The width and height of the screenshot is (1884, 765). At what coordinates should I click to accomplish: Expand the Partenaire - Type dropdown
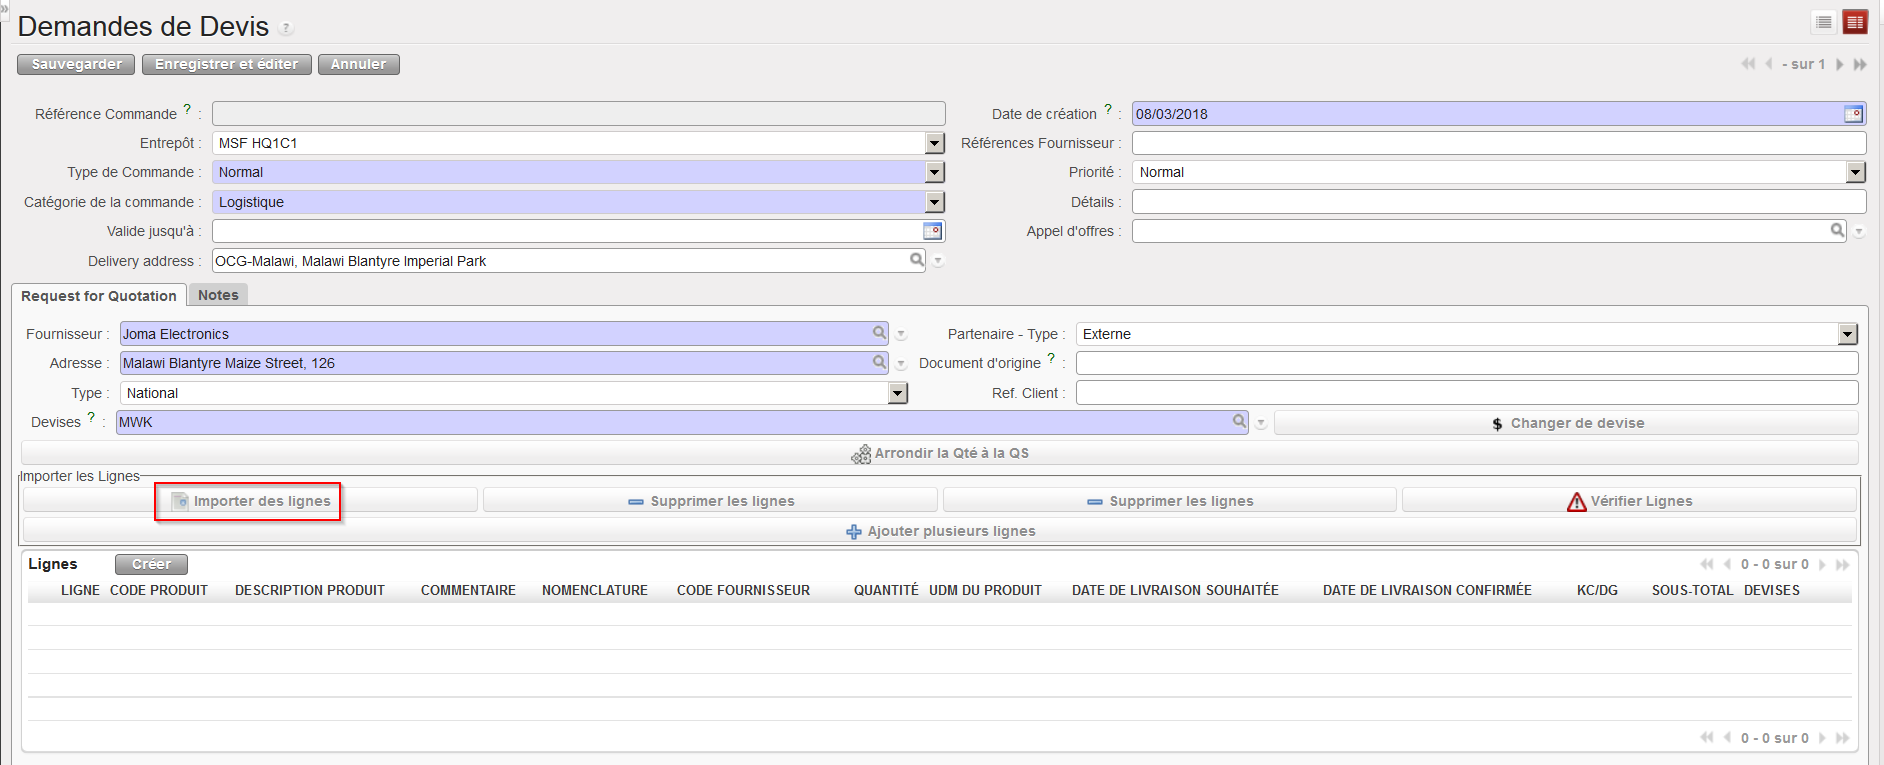coord(1847,334)
